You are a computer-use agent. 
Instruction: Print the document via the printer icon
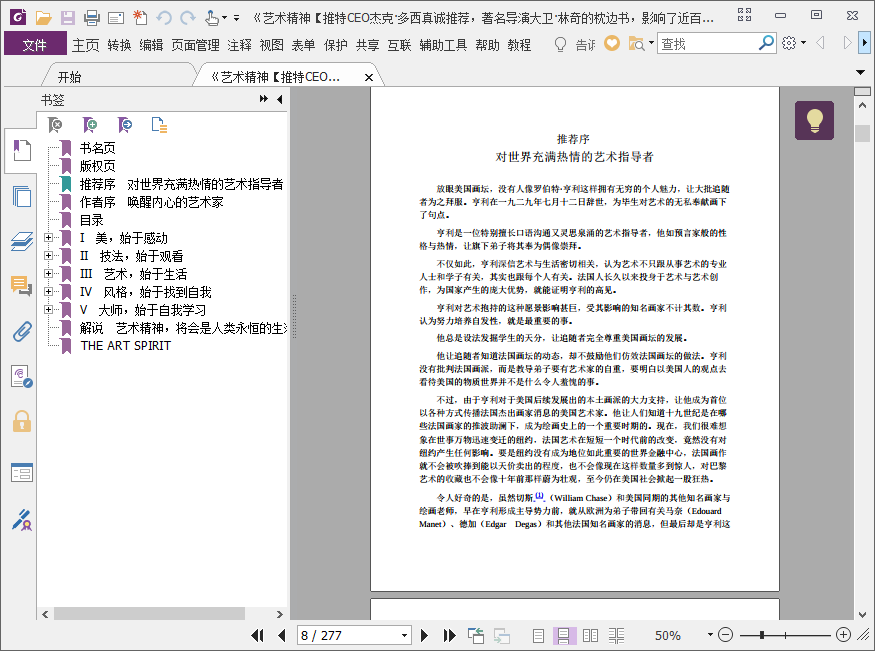[92, 18]
